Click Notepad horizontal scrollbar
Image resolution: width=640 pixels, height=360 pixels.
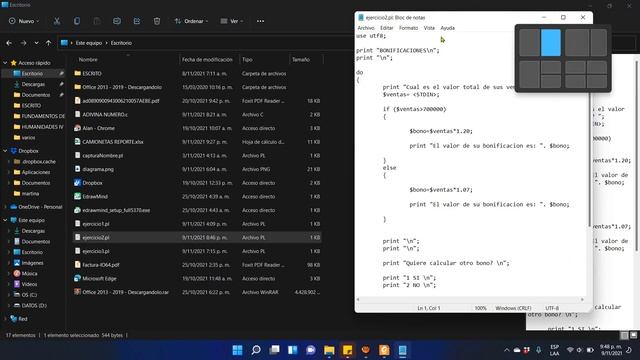(x=470, y=300)
